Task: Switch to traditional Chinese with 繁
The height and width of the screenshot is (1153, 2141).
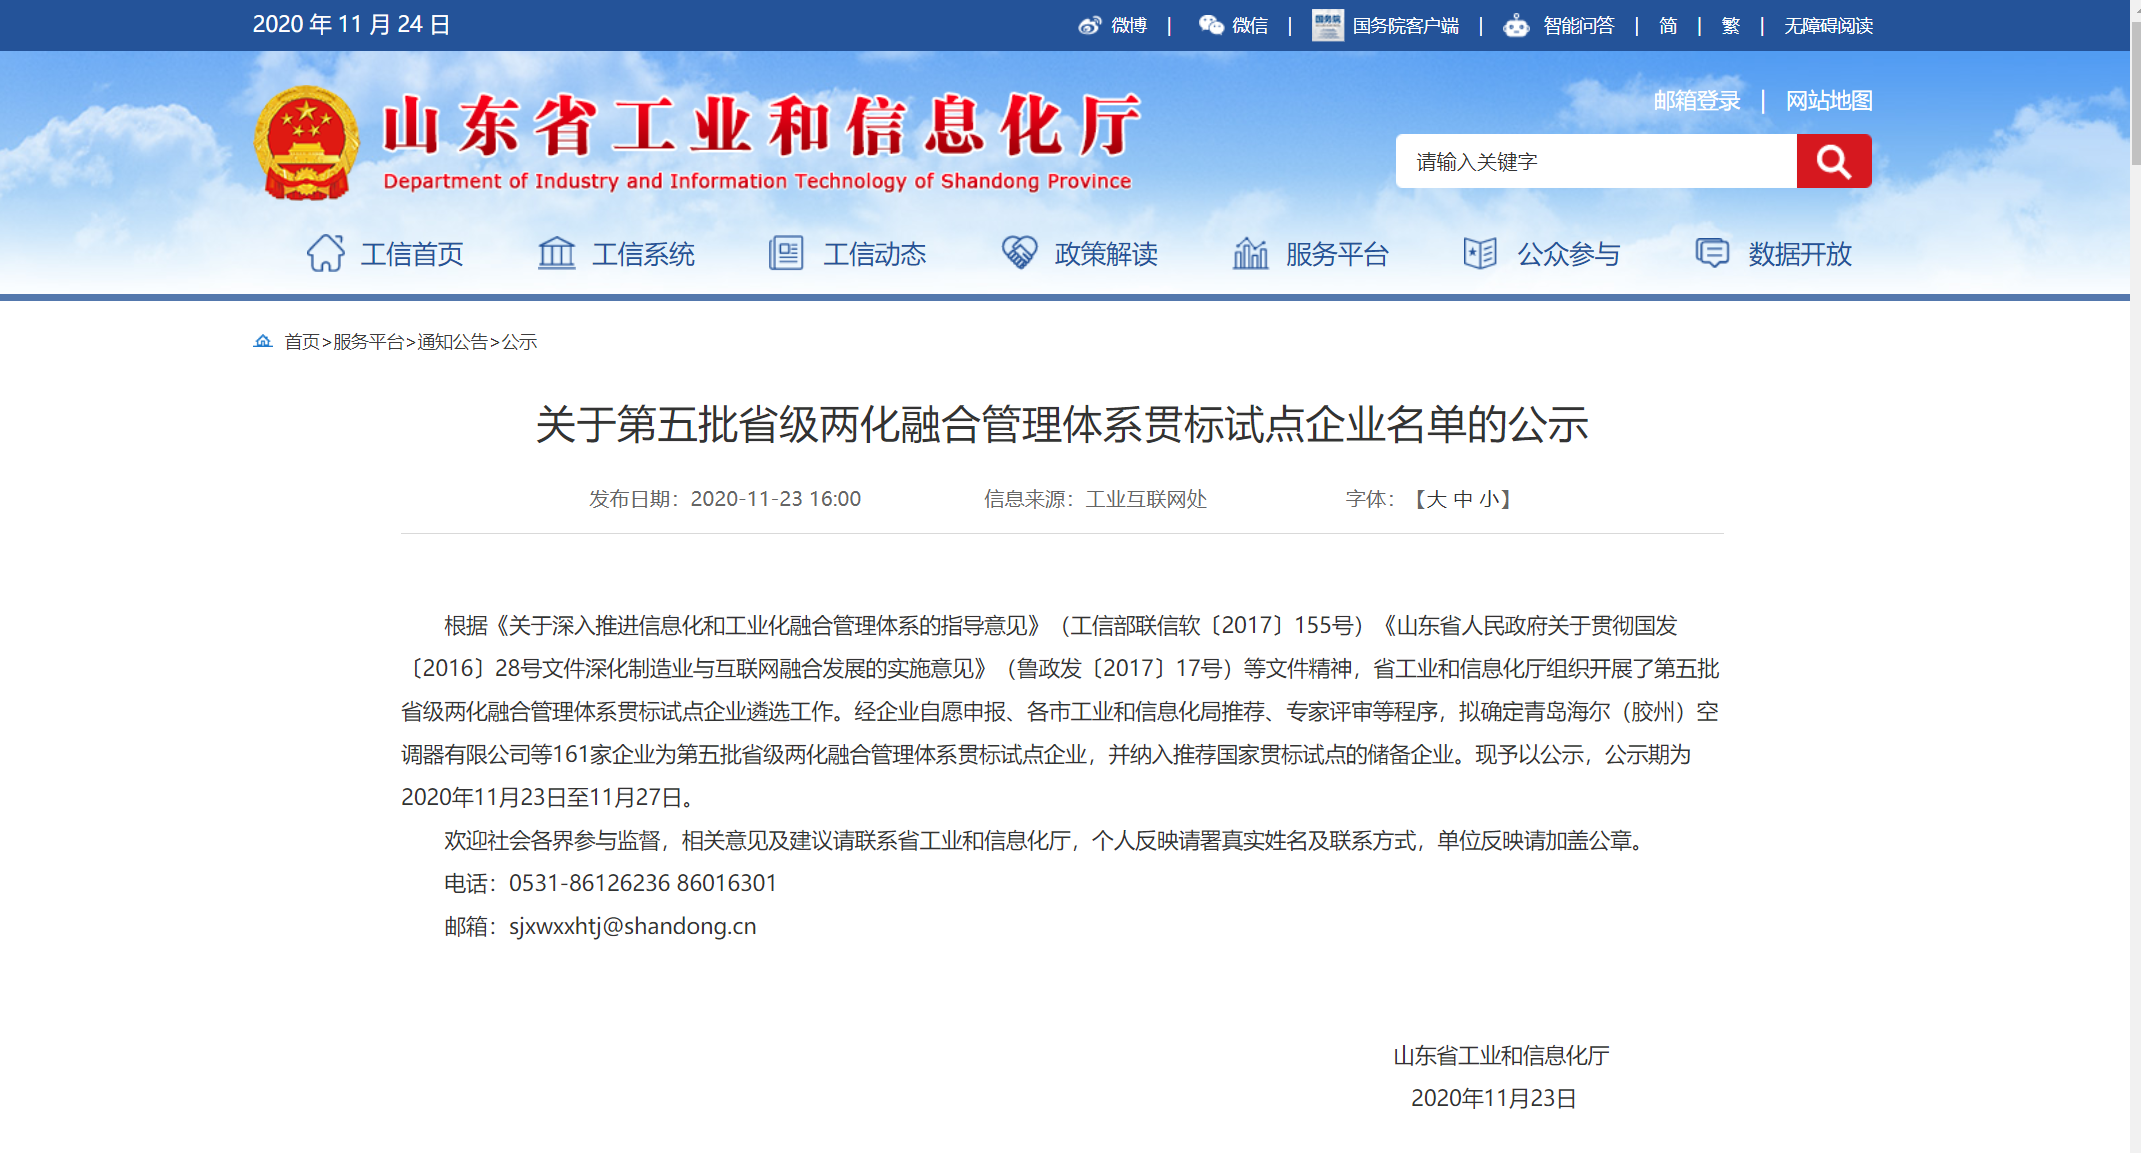Action: 1730,25
